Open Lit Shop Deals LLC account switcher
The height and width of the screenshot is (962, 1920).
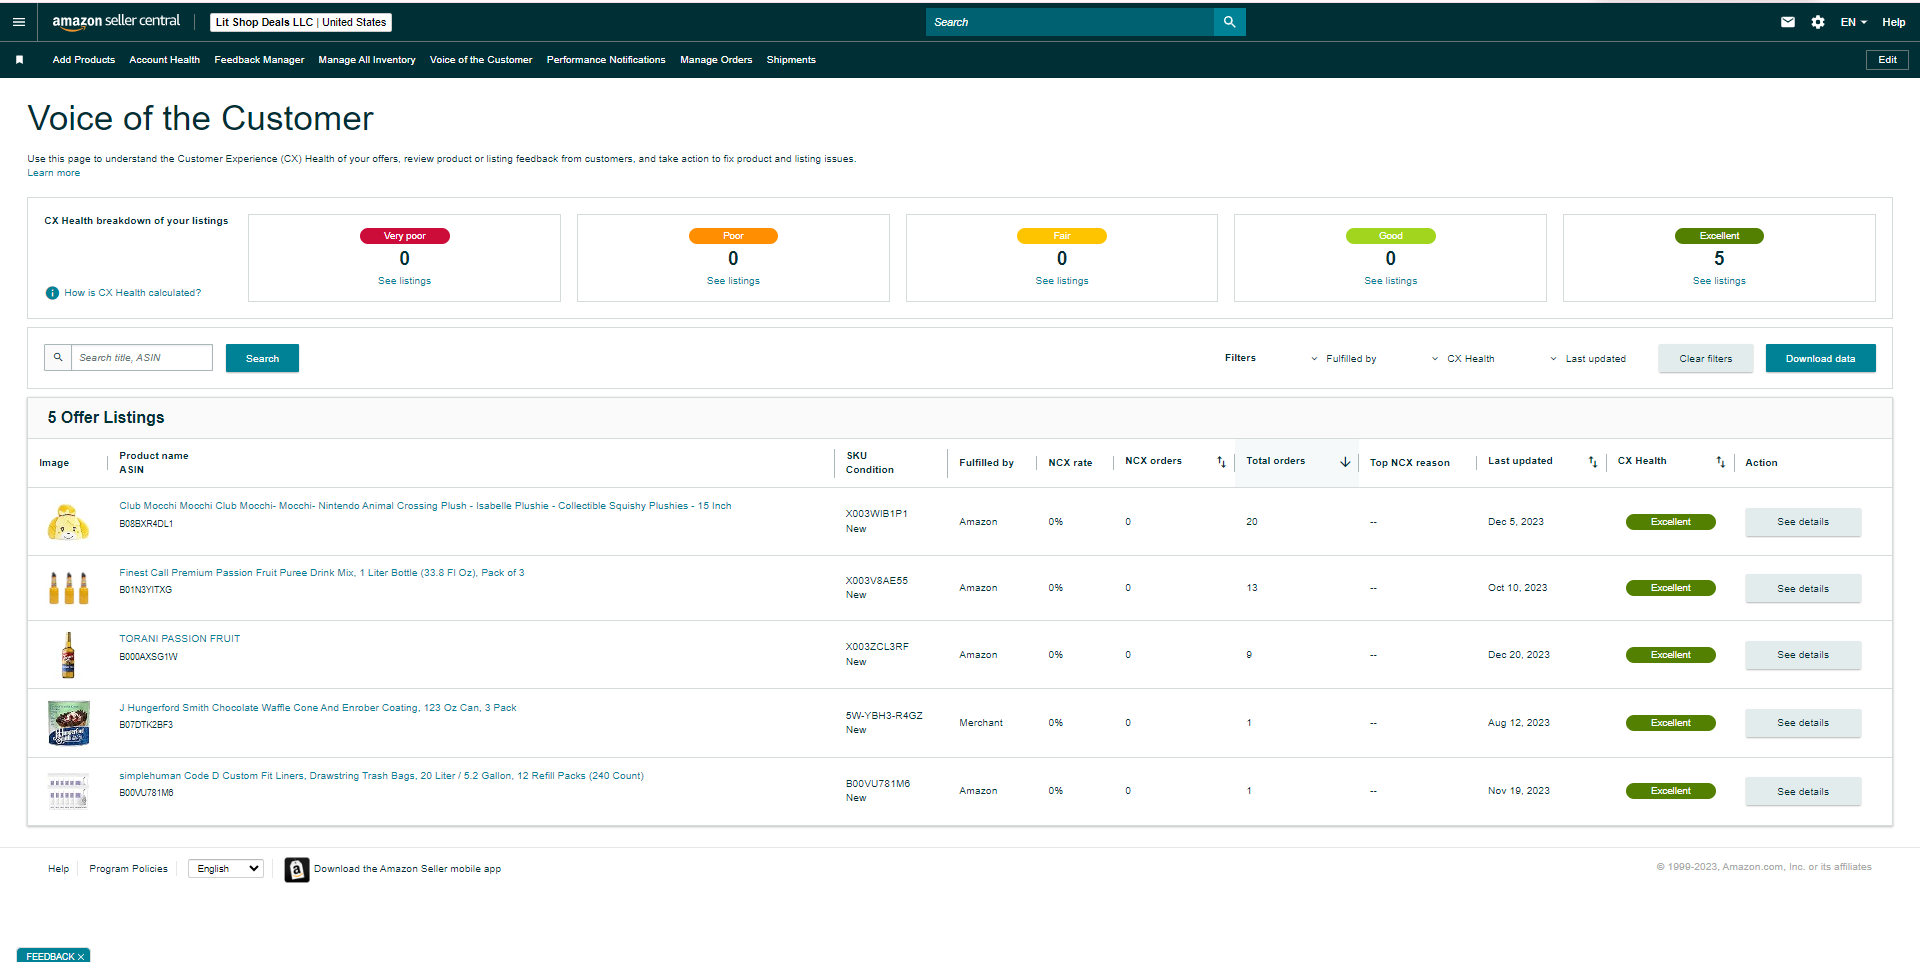301,22
